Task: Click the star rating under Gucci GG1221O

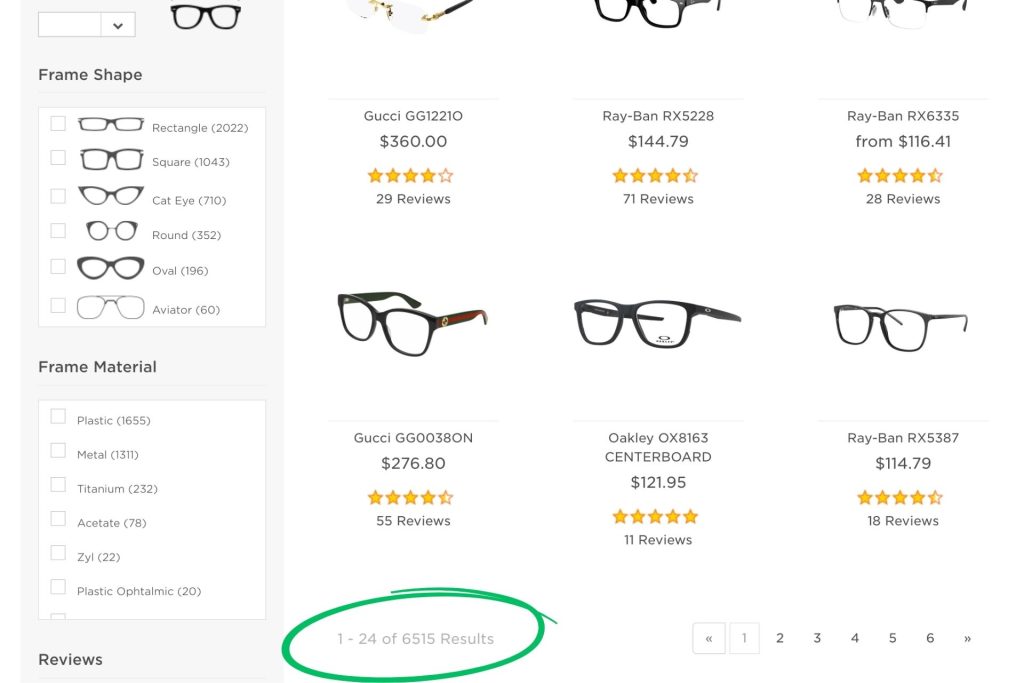Action: (411, 175)
